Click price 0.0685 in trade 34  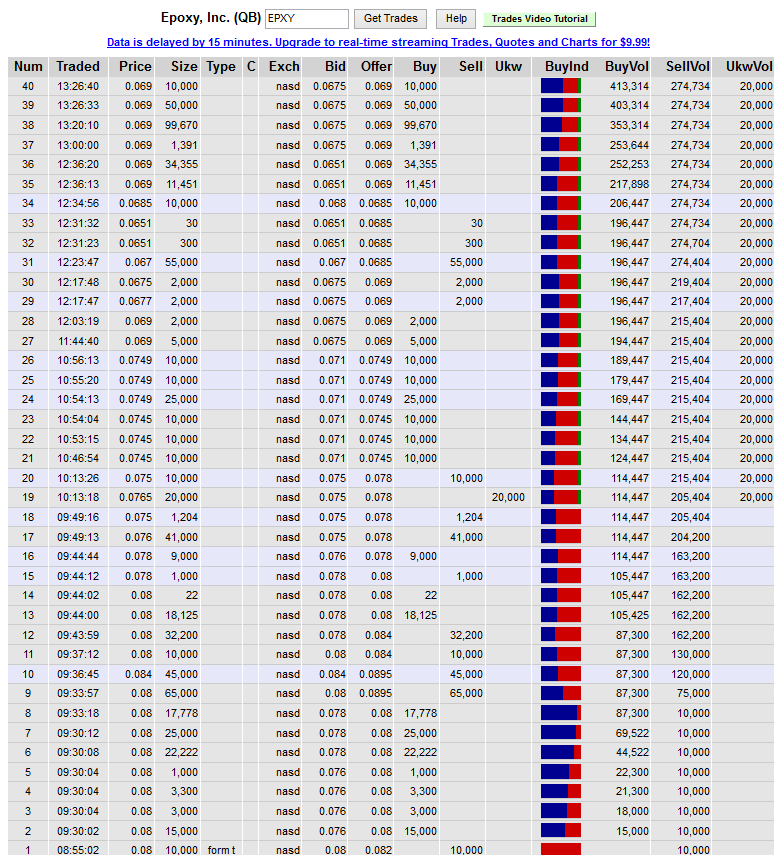coord(135,203)
